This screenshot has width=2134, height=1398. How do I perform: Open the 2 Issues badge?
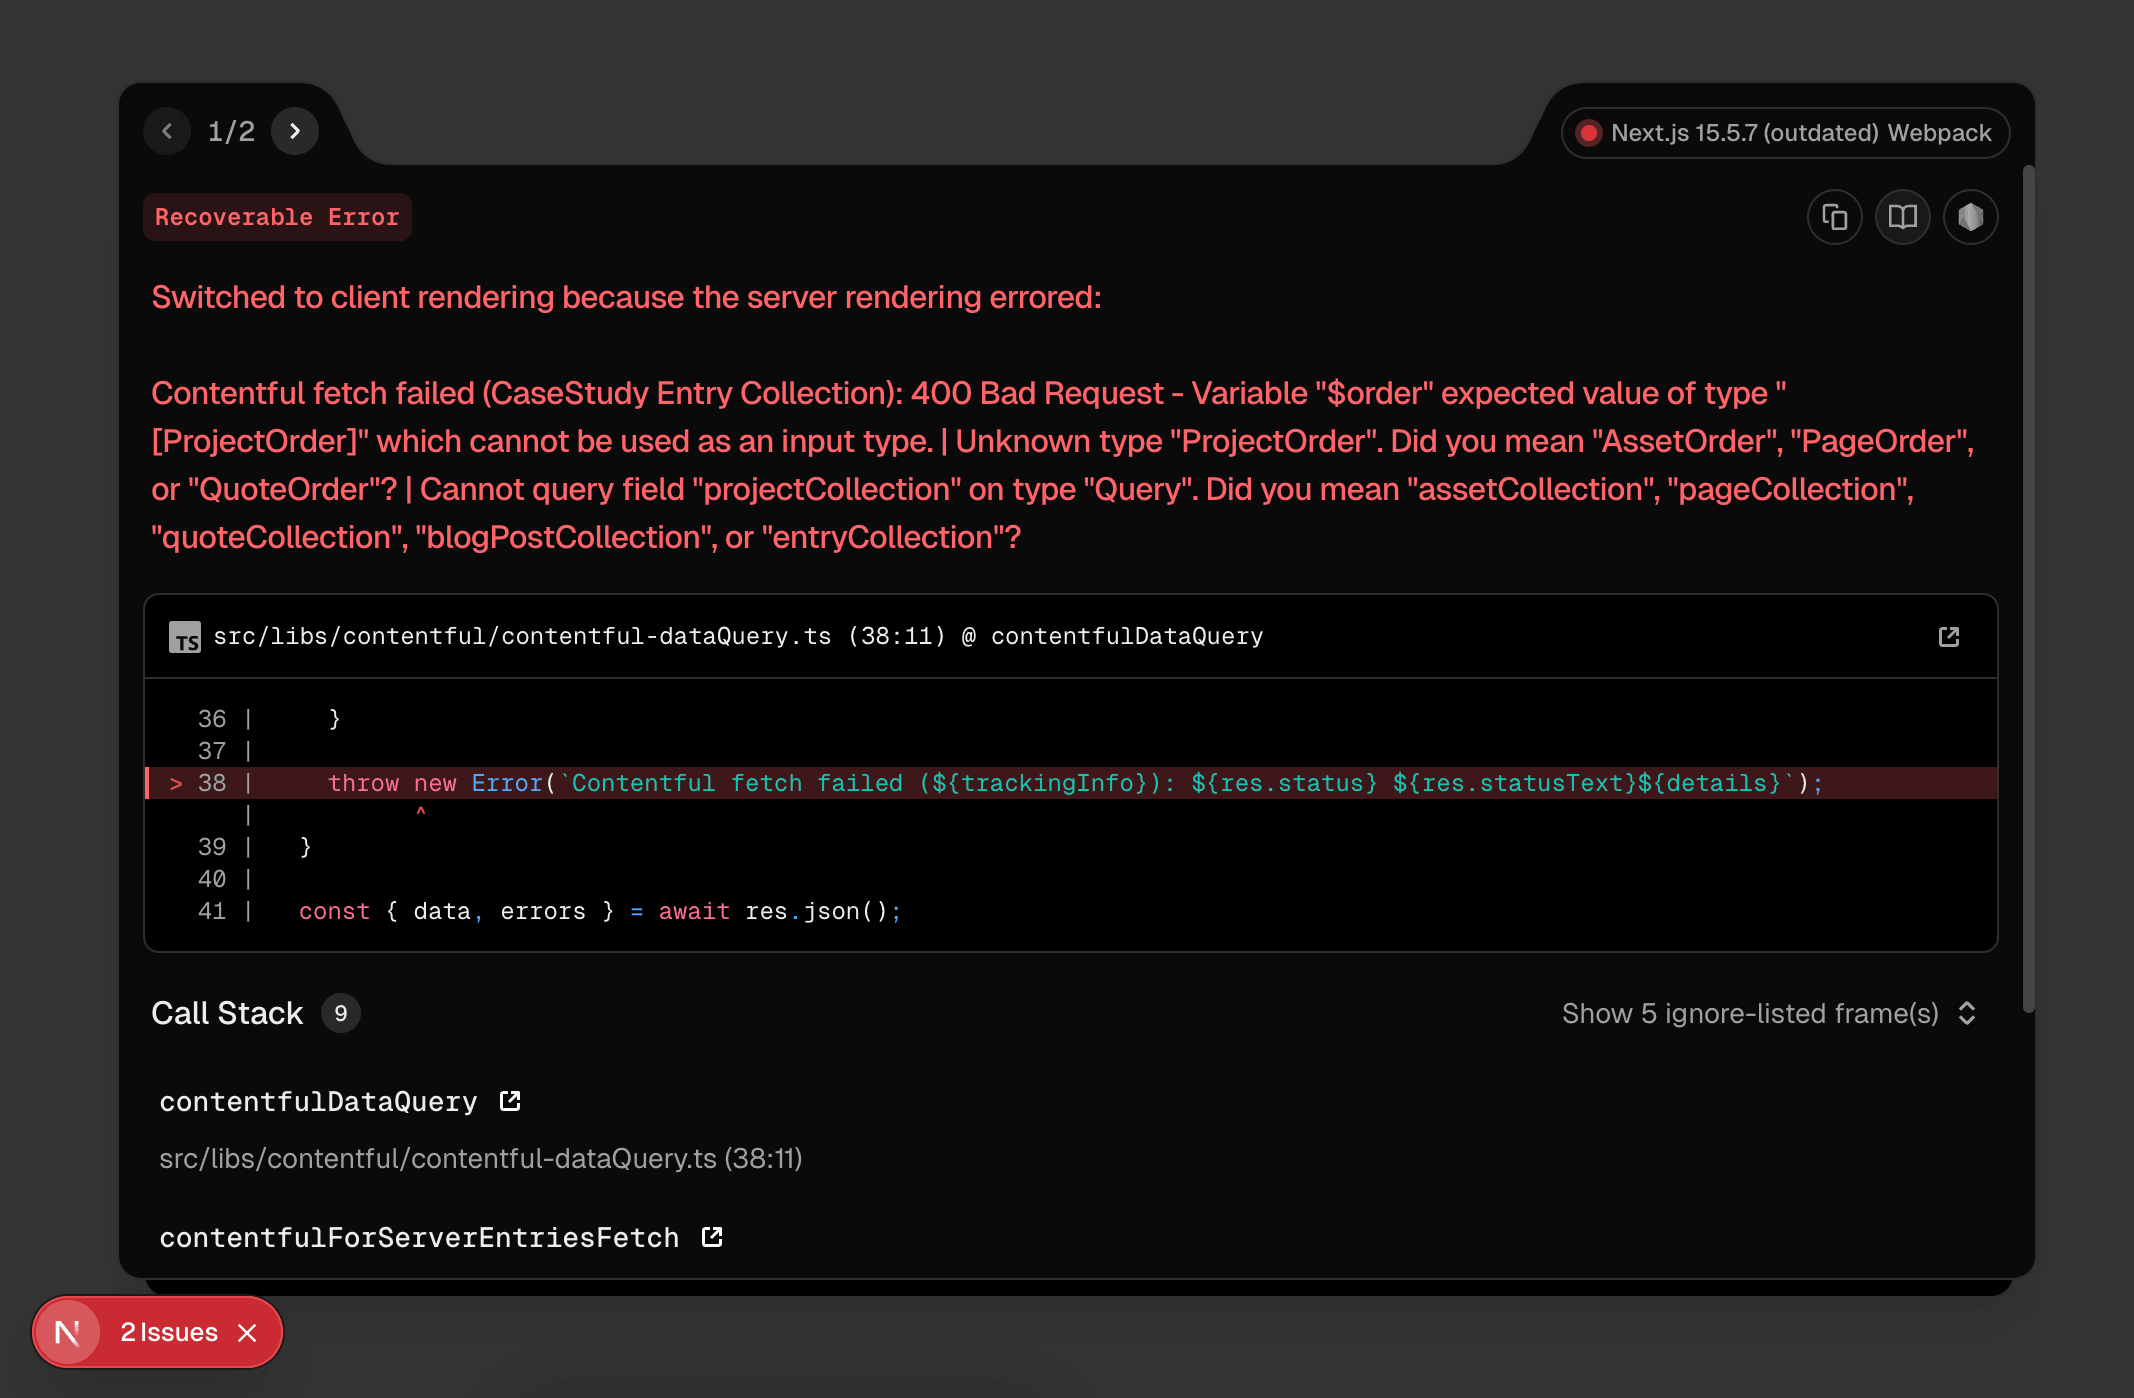(x=169, y=1332)
